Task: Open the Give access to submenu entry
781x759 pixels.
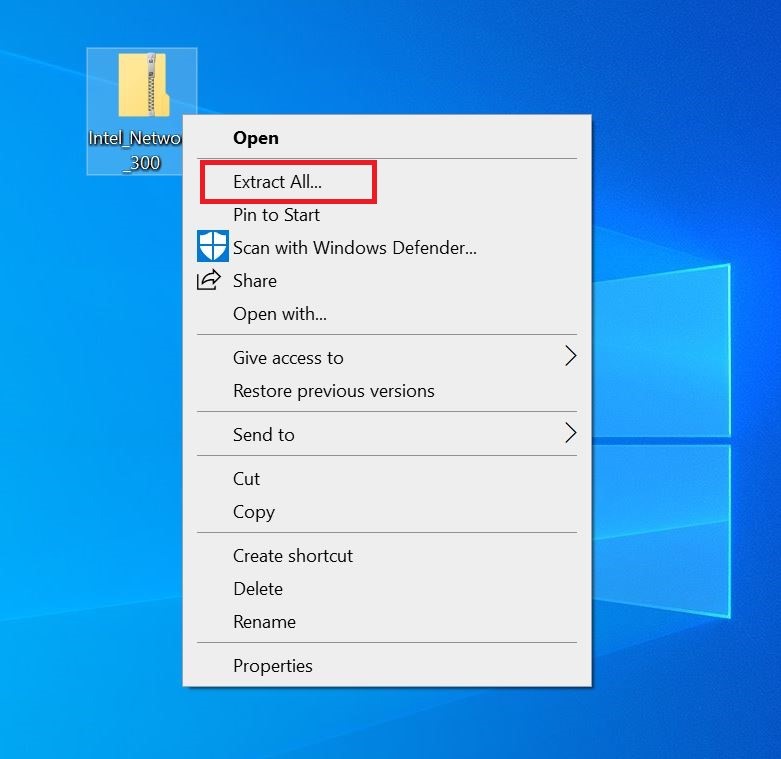Action: pos(288,358)
